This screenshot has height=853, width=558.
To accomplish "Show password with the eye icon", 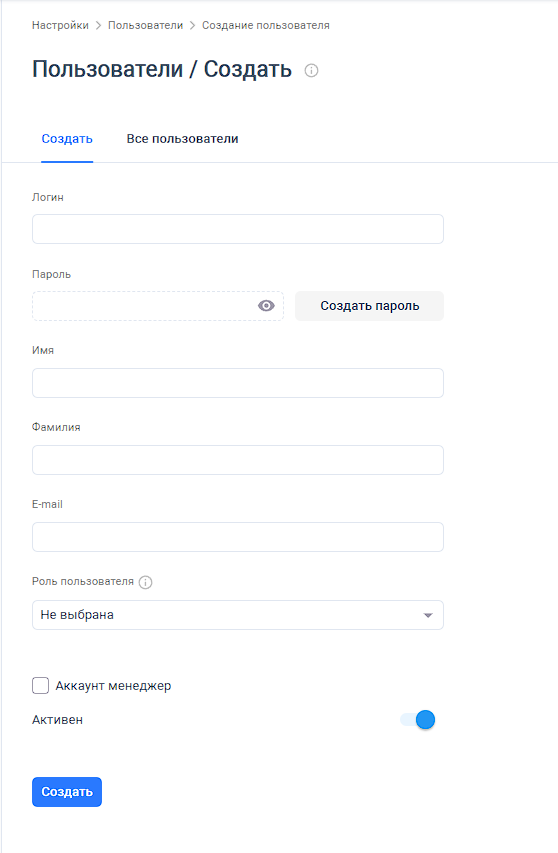I will coord(266,306).
